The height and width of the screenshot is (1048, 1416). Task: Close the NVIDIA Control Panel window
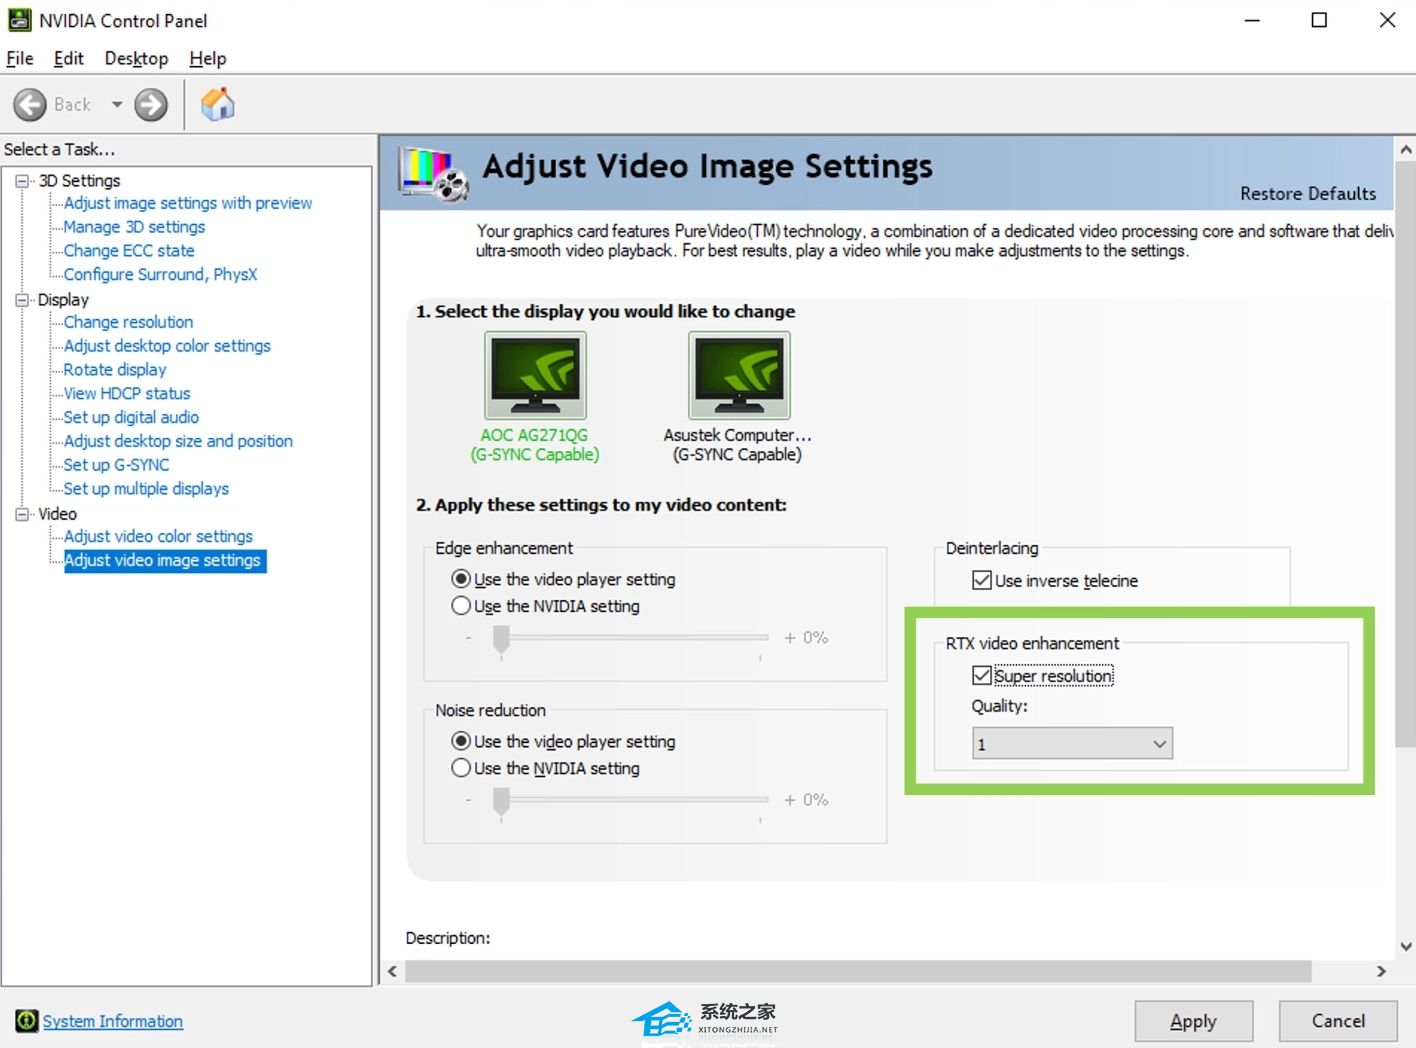coord(1387,20)
